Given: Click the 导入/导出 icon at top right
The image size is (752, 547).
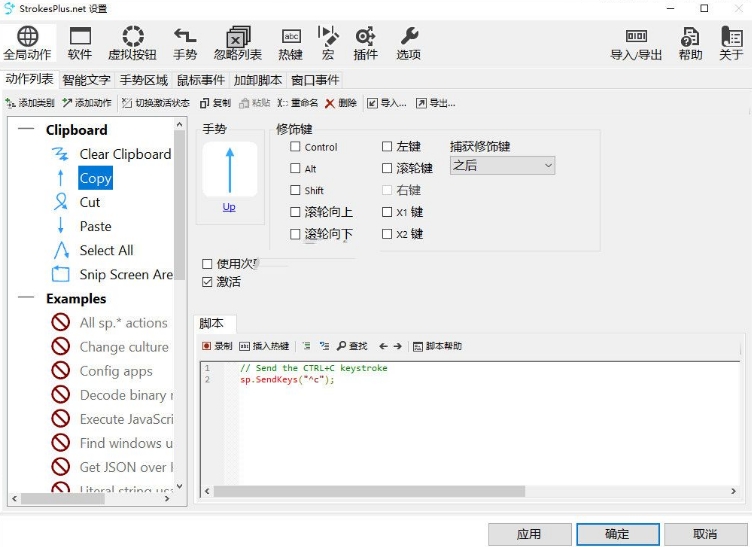Looking at the screenshot, I should [636, 43].
